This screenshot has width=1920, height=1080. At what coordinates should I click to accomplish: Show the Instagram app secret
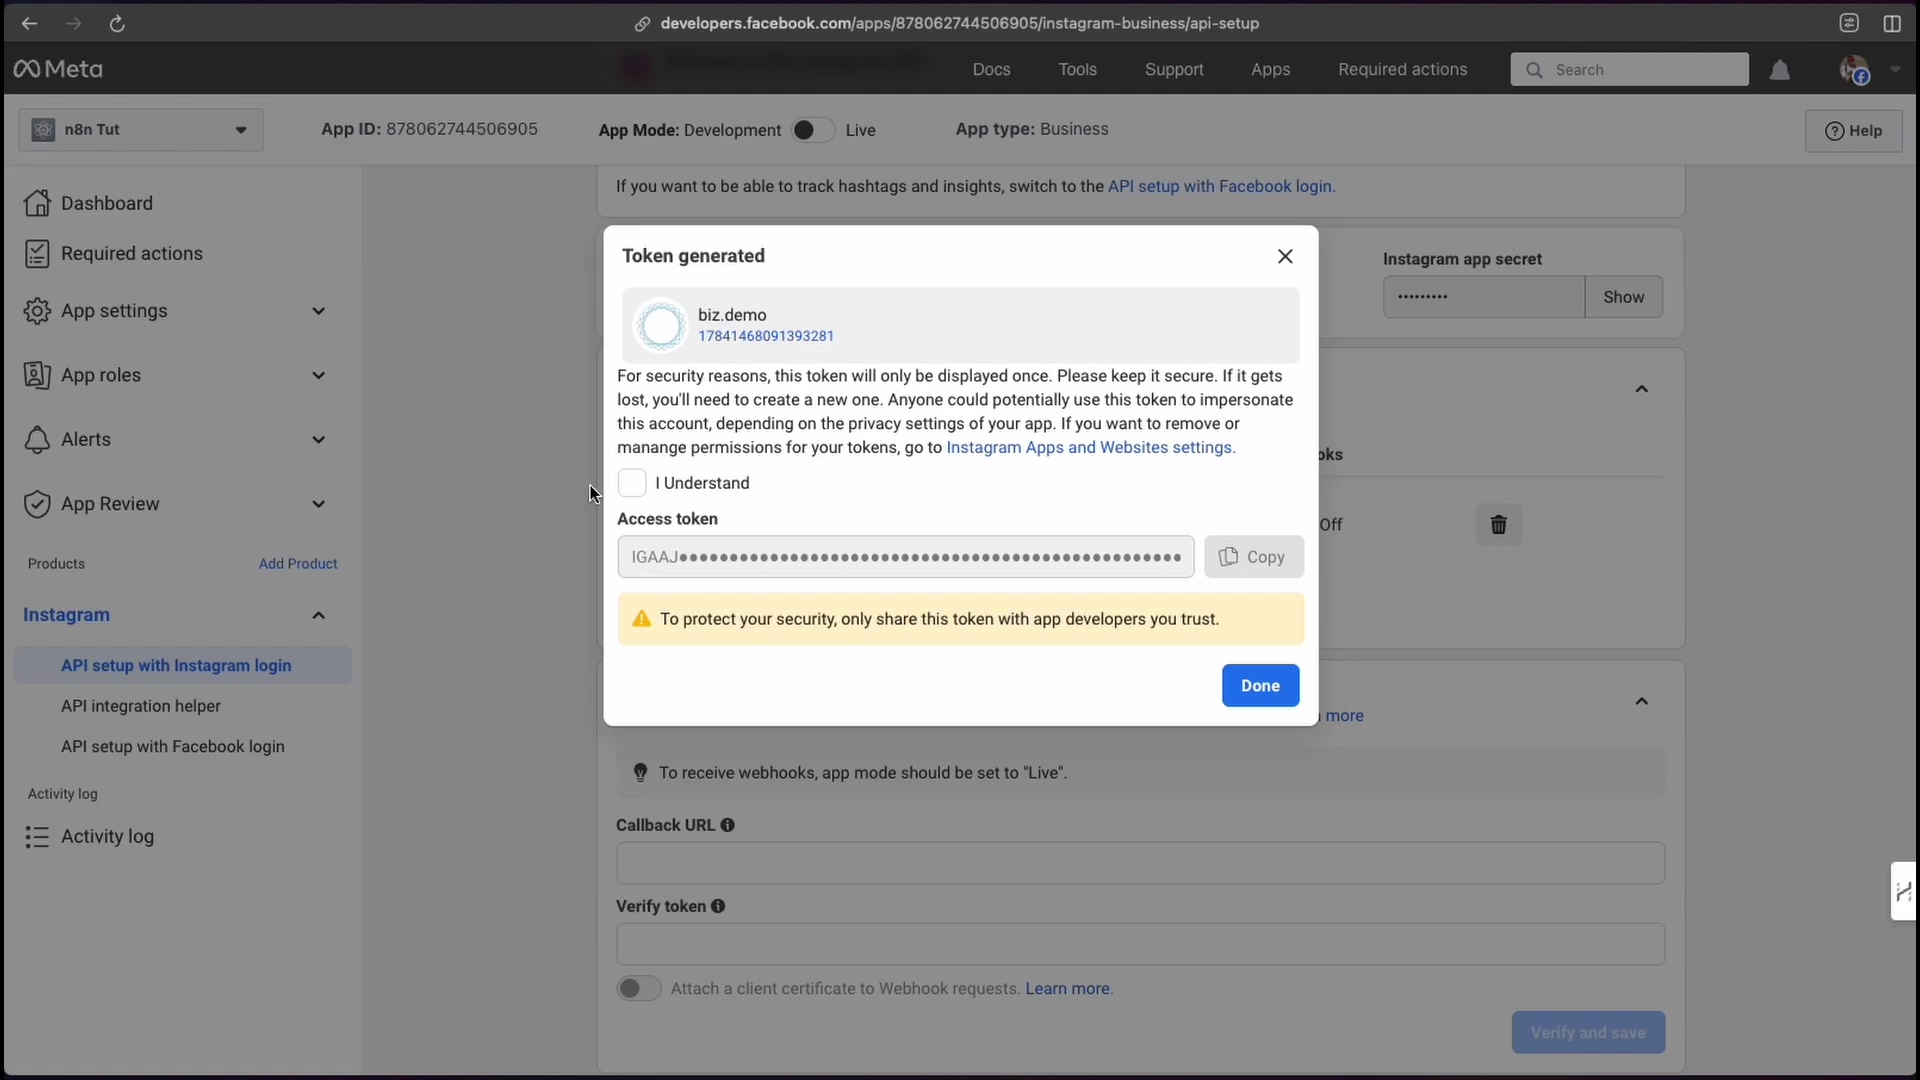click(x=1623, y=297)
